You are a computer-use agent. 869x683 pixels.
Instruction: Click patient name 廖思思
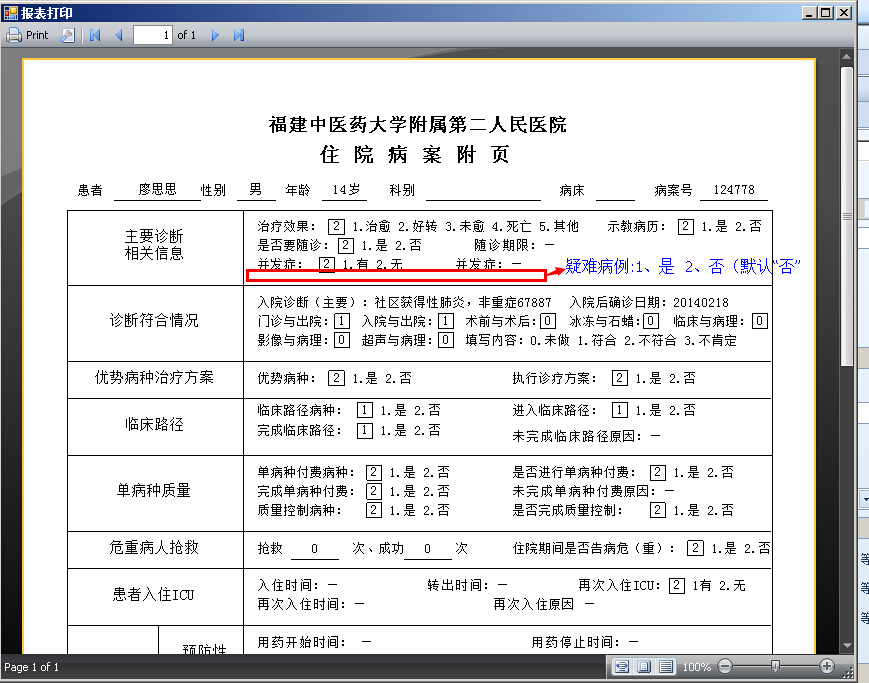(x=157, y=190)
